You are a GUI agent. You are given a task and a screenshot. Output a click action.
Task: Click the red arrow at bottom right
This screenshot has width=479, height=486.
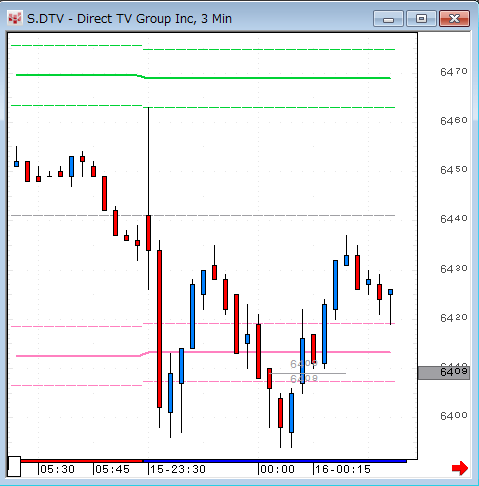(460, 468)
